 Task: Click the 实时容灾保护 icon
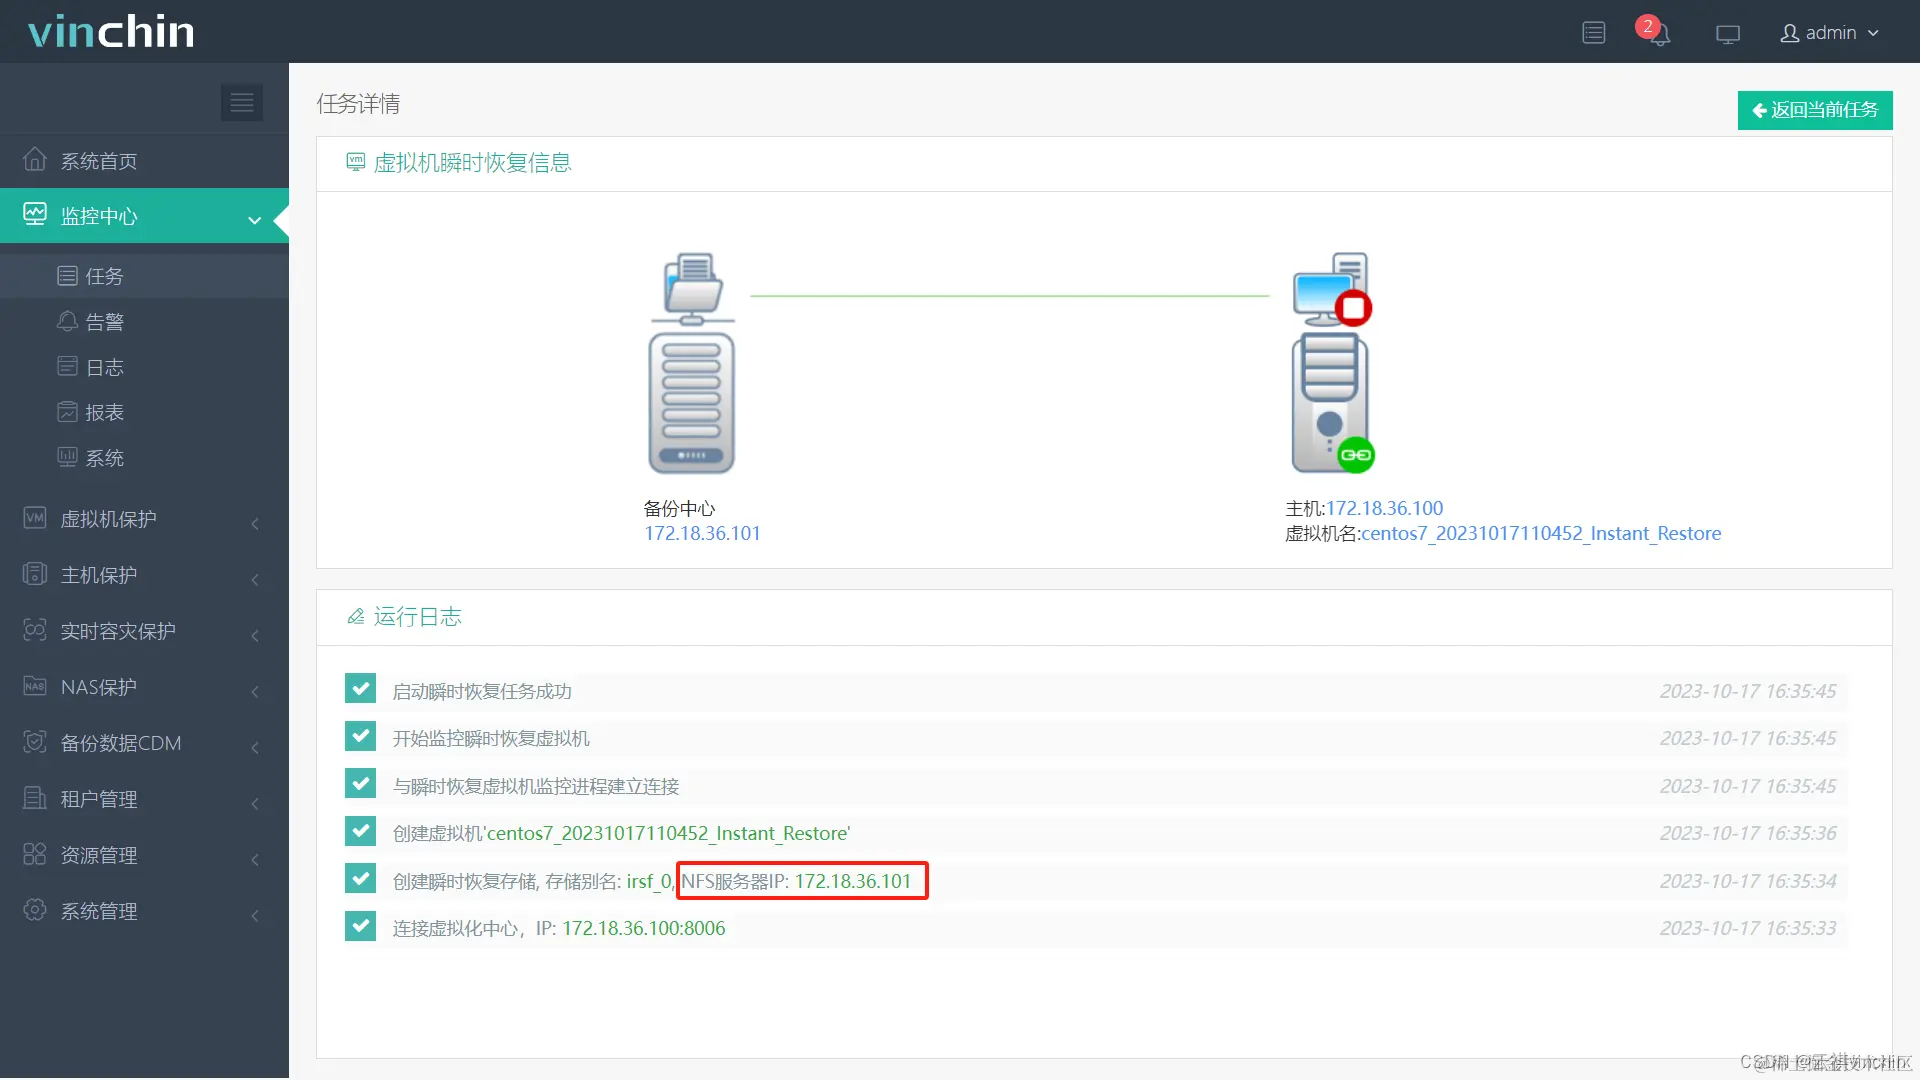[x=35, y=629]
